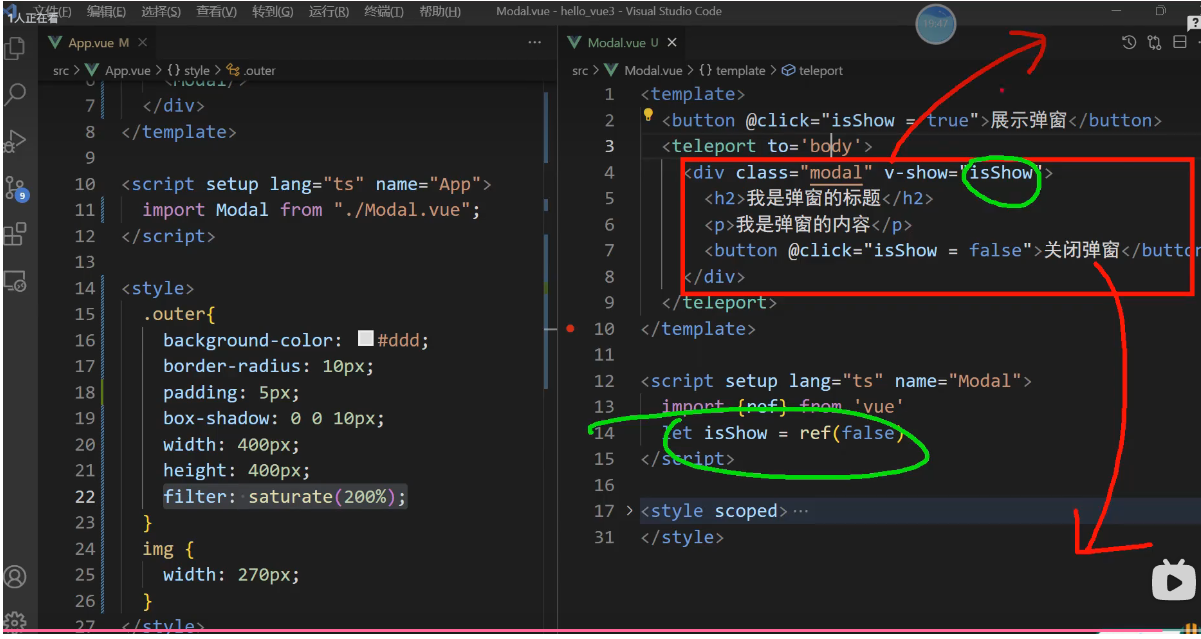Viewport: 1201px width, 639px height.
Task: Open the Explorer view in activity bar
Action: (x=15, y=48)
